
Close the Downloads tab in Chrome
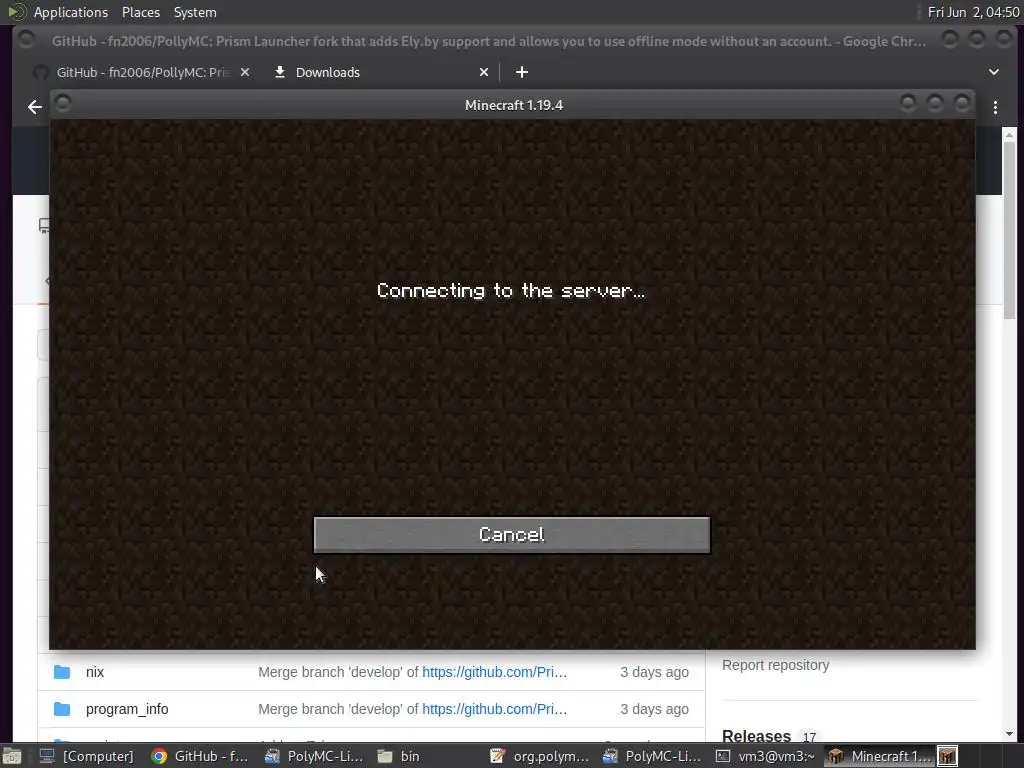click(484, 72)
